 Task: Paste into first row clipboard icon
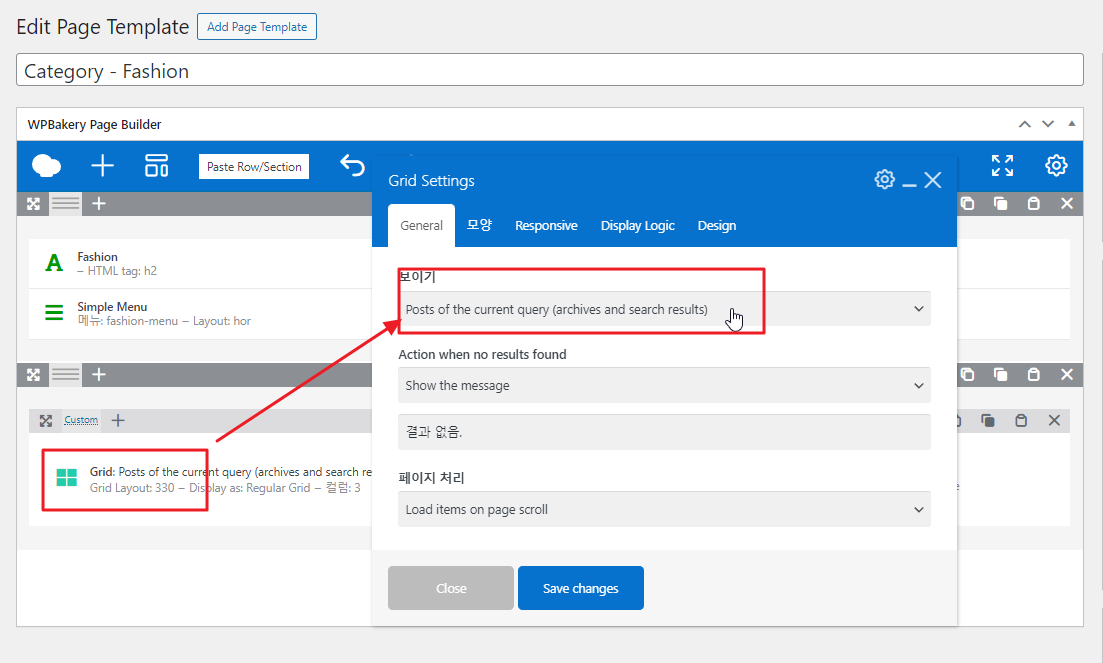tap(1033, 204)
